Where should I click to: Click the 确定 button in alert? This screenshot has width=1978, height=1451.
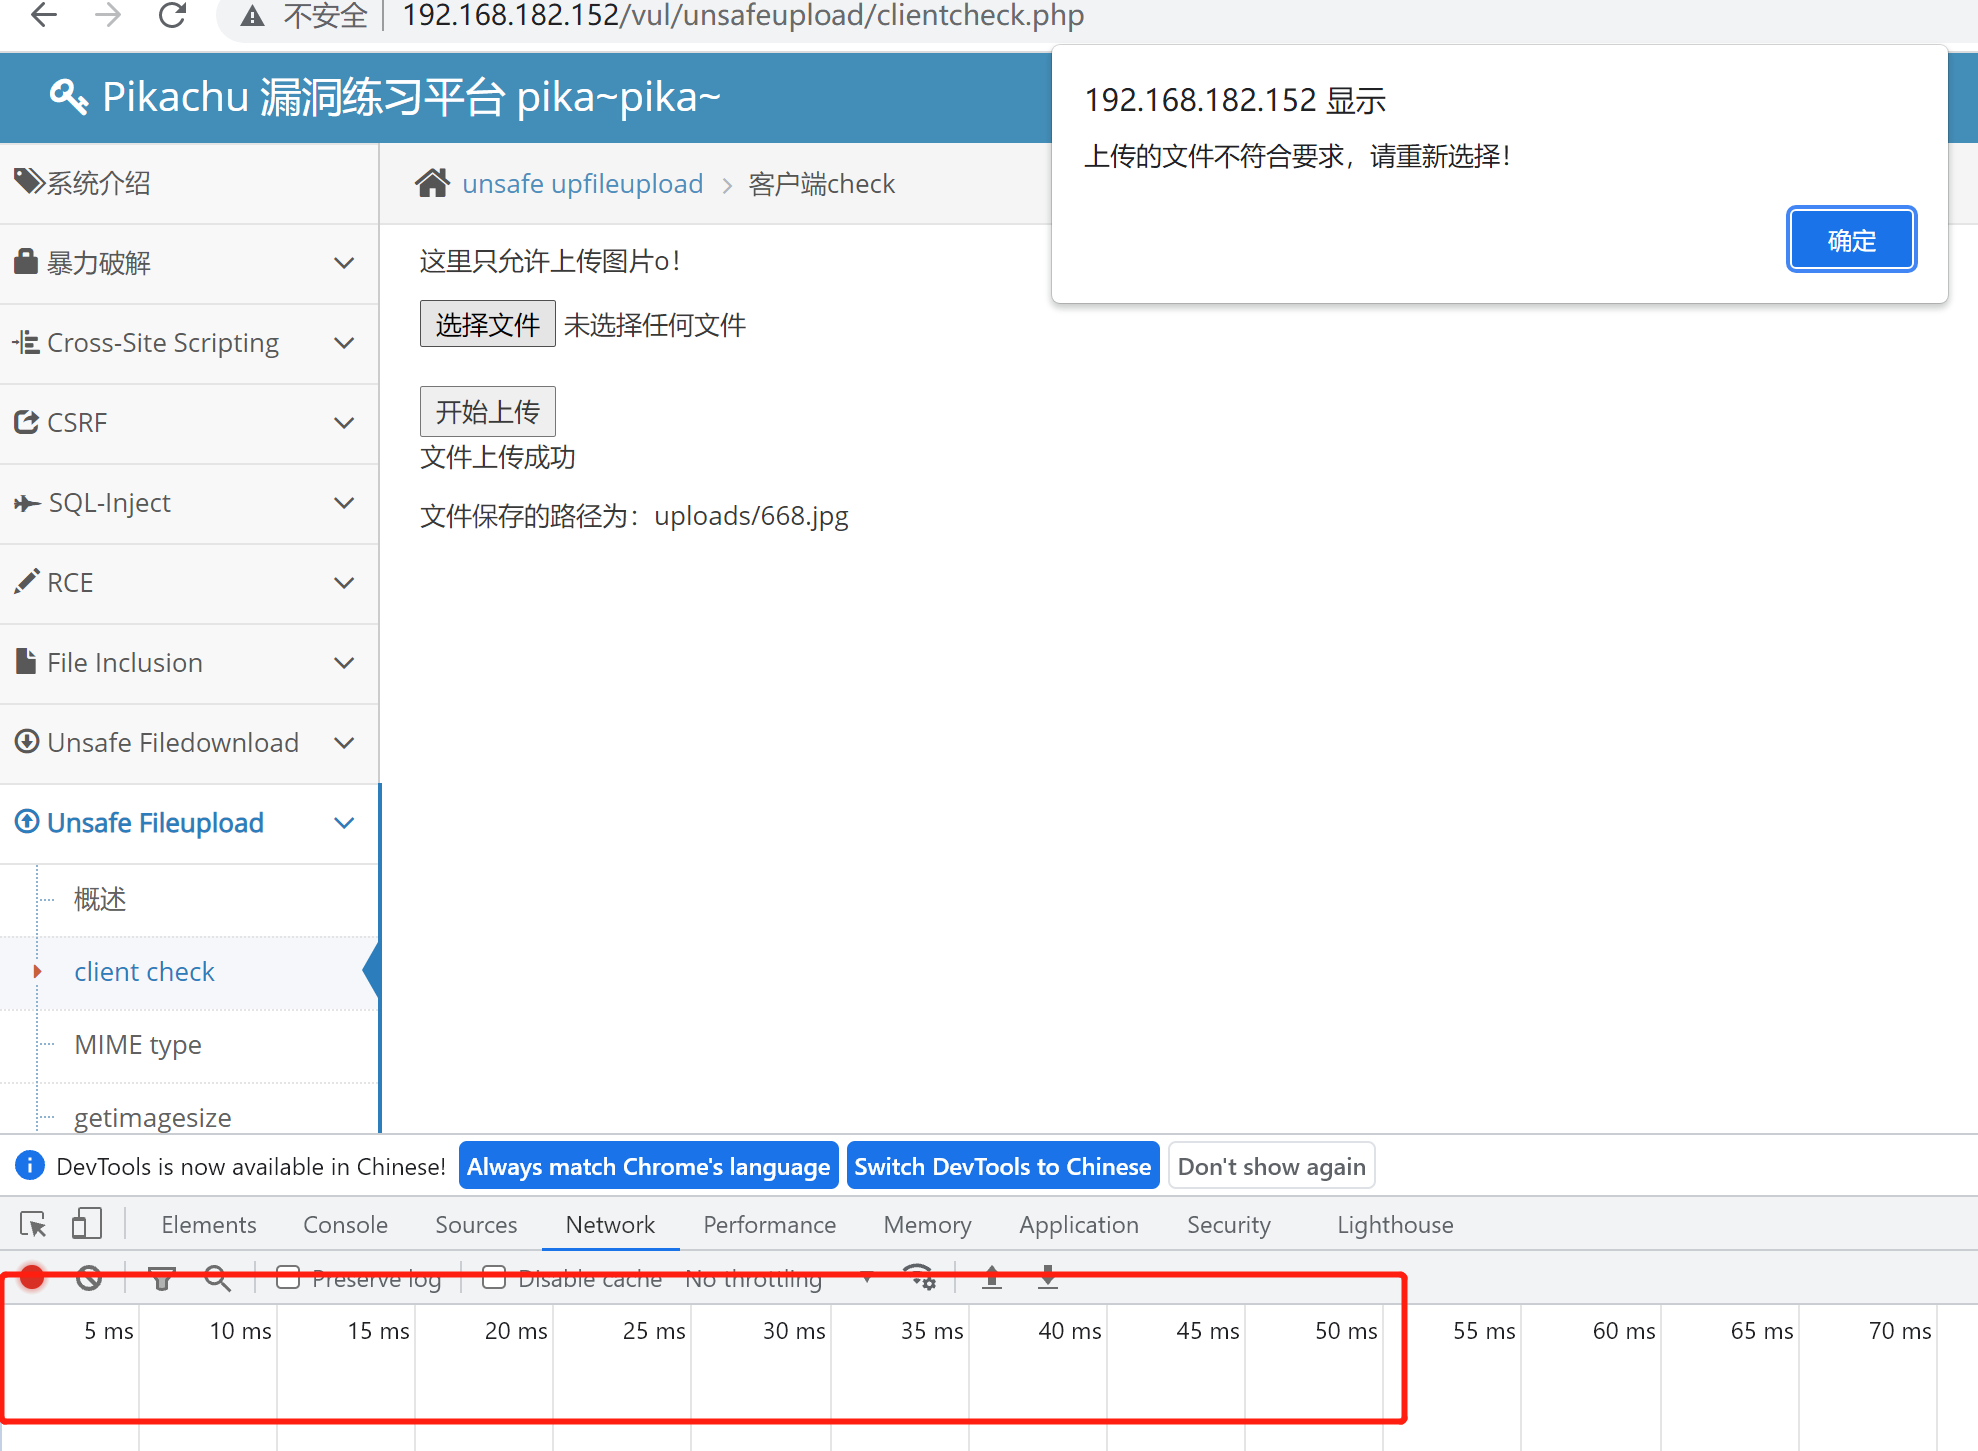tap(1851, 240)
